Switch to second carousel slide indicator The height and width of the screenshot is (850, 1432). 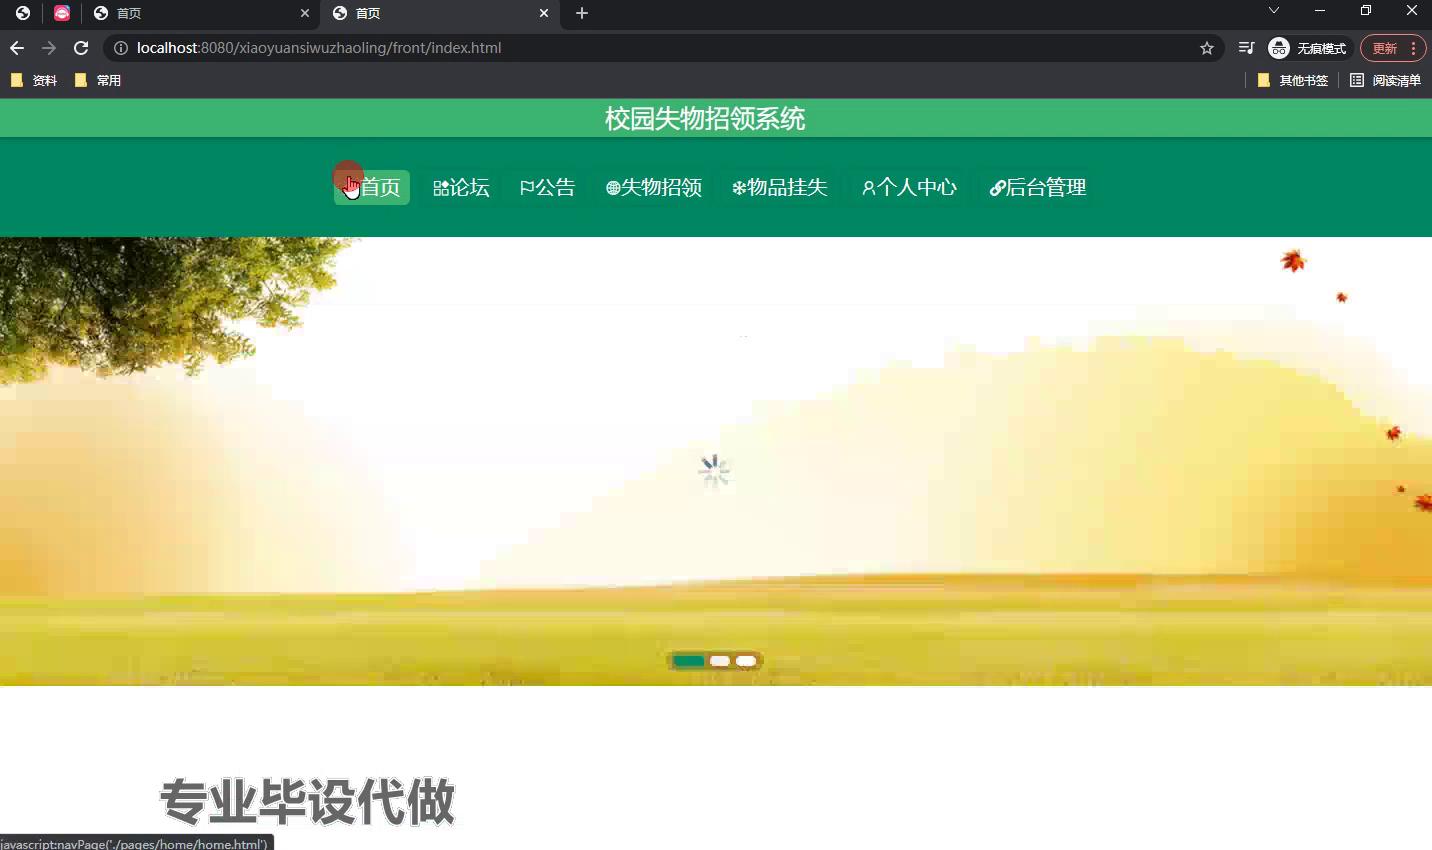pyautogui.click(x=720, y=661)
